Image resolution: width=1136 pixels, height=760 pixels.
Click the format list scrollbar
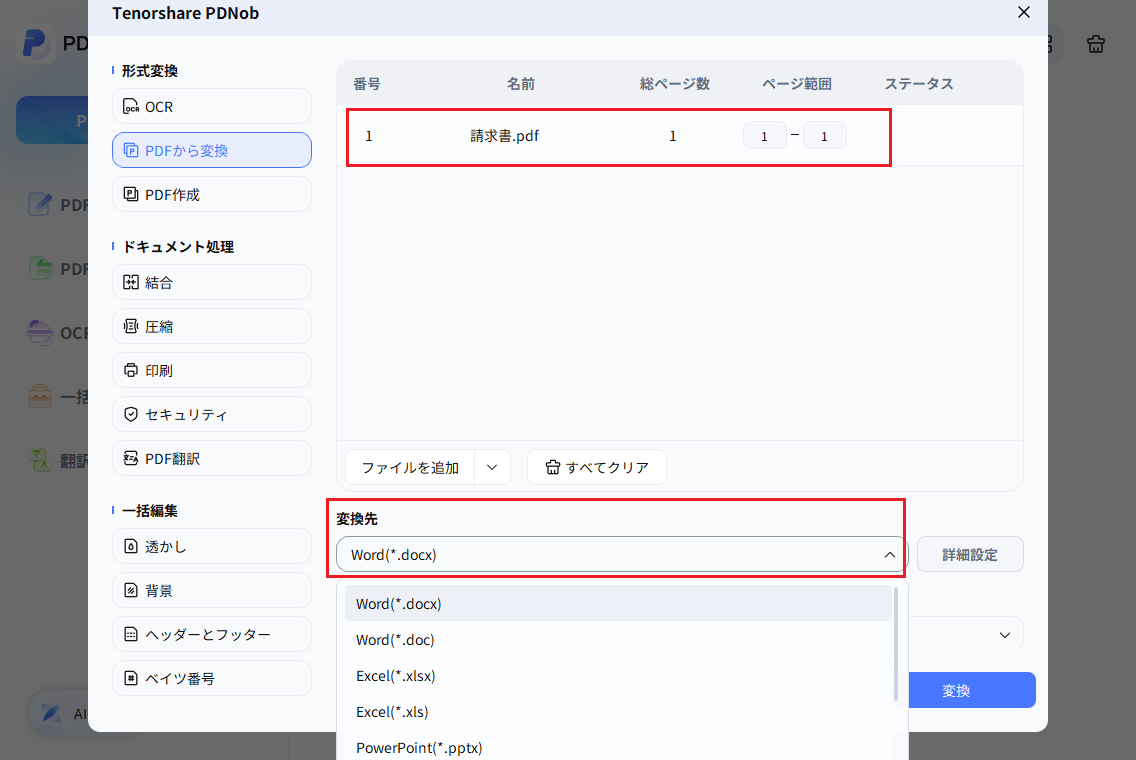(x=896, y=643)
